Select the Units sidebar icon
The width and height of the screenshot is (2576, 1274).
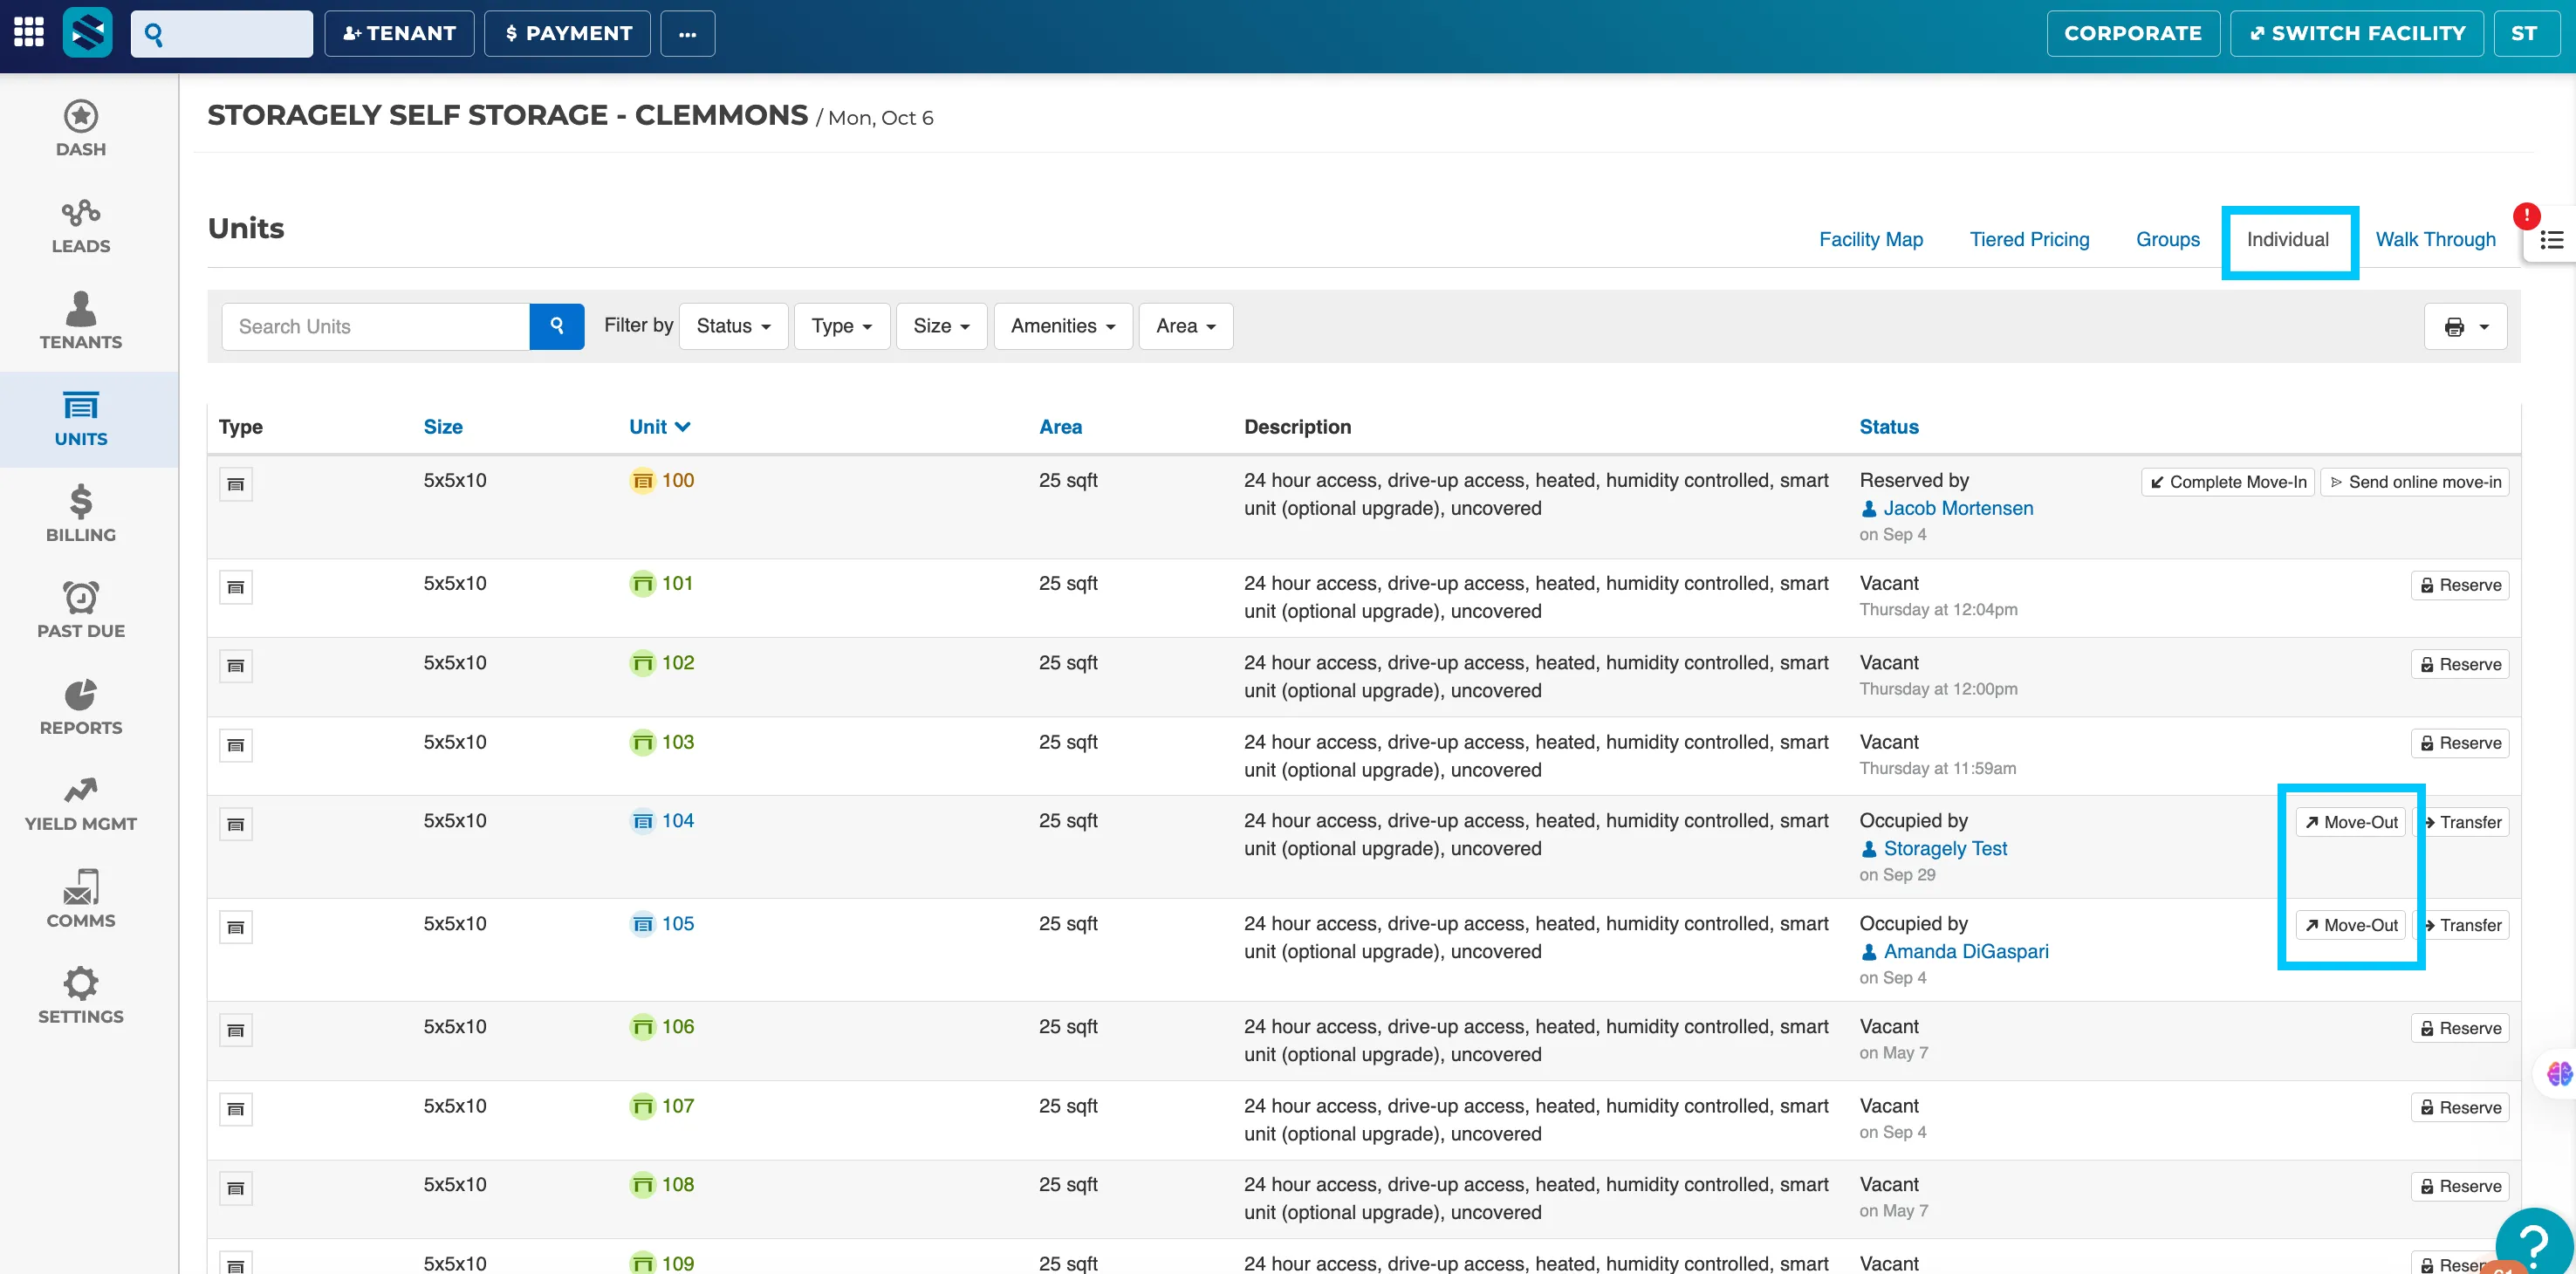[x=81, y=418]
